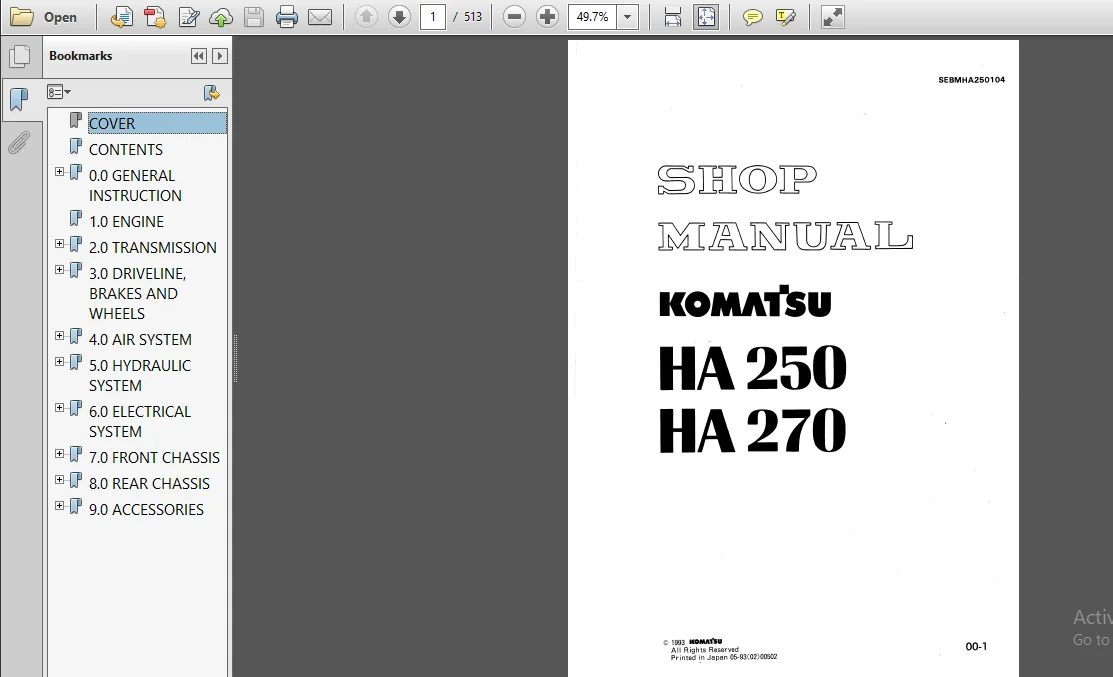Screen dimensions: 1113x677
Task: Expand the 4.0 AIR SYSTEM node
Action: point(60,336)
